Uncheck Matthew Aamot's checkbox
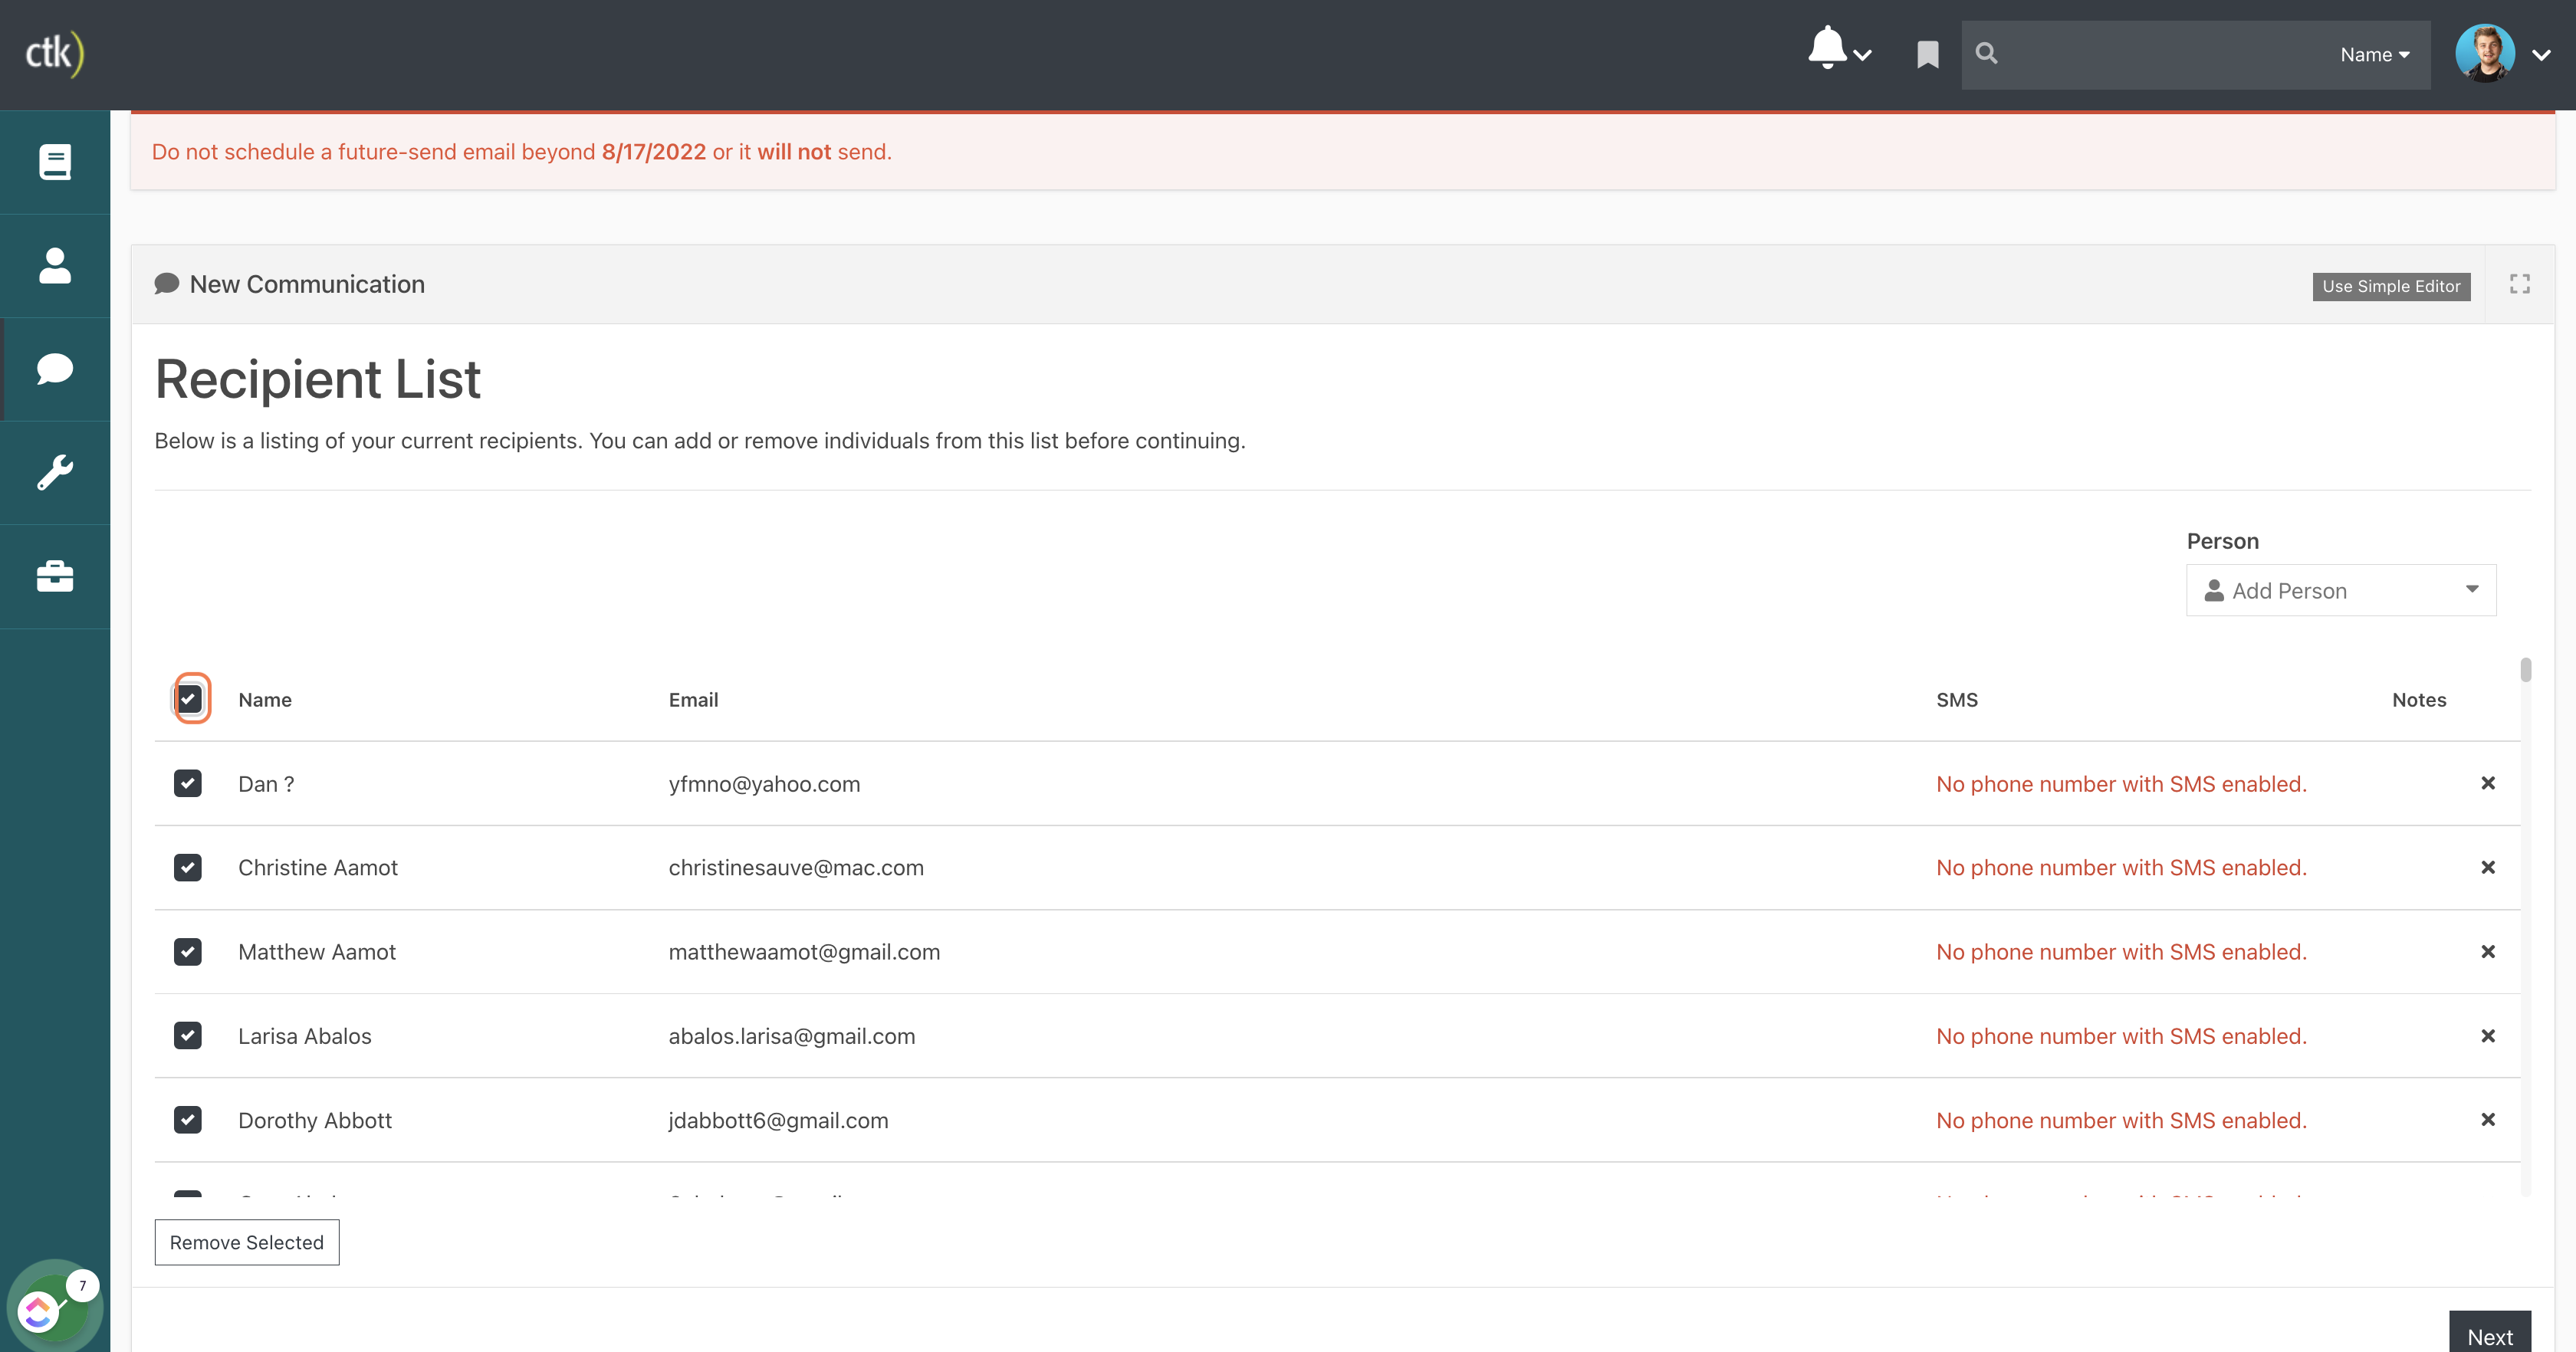The image size is (2576, 1352). (188, 952)
